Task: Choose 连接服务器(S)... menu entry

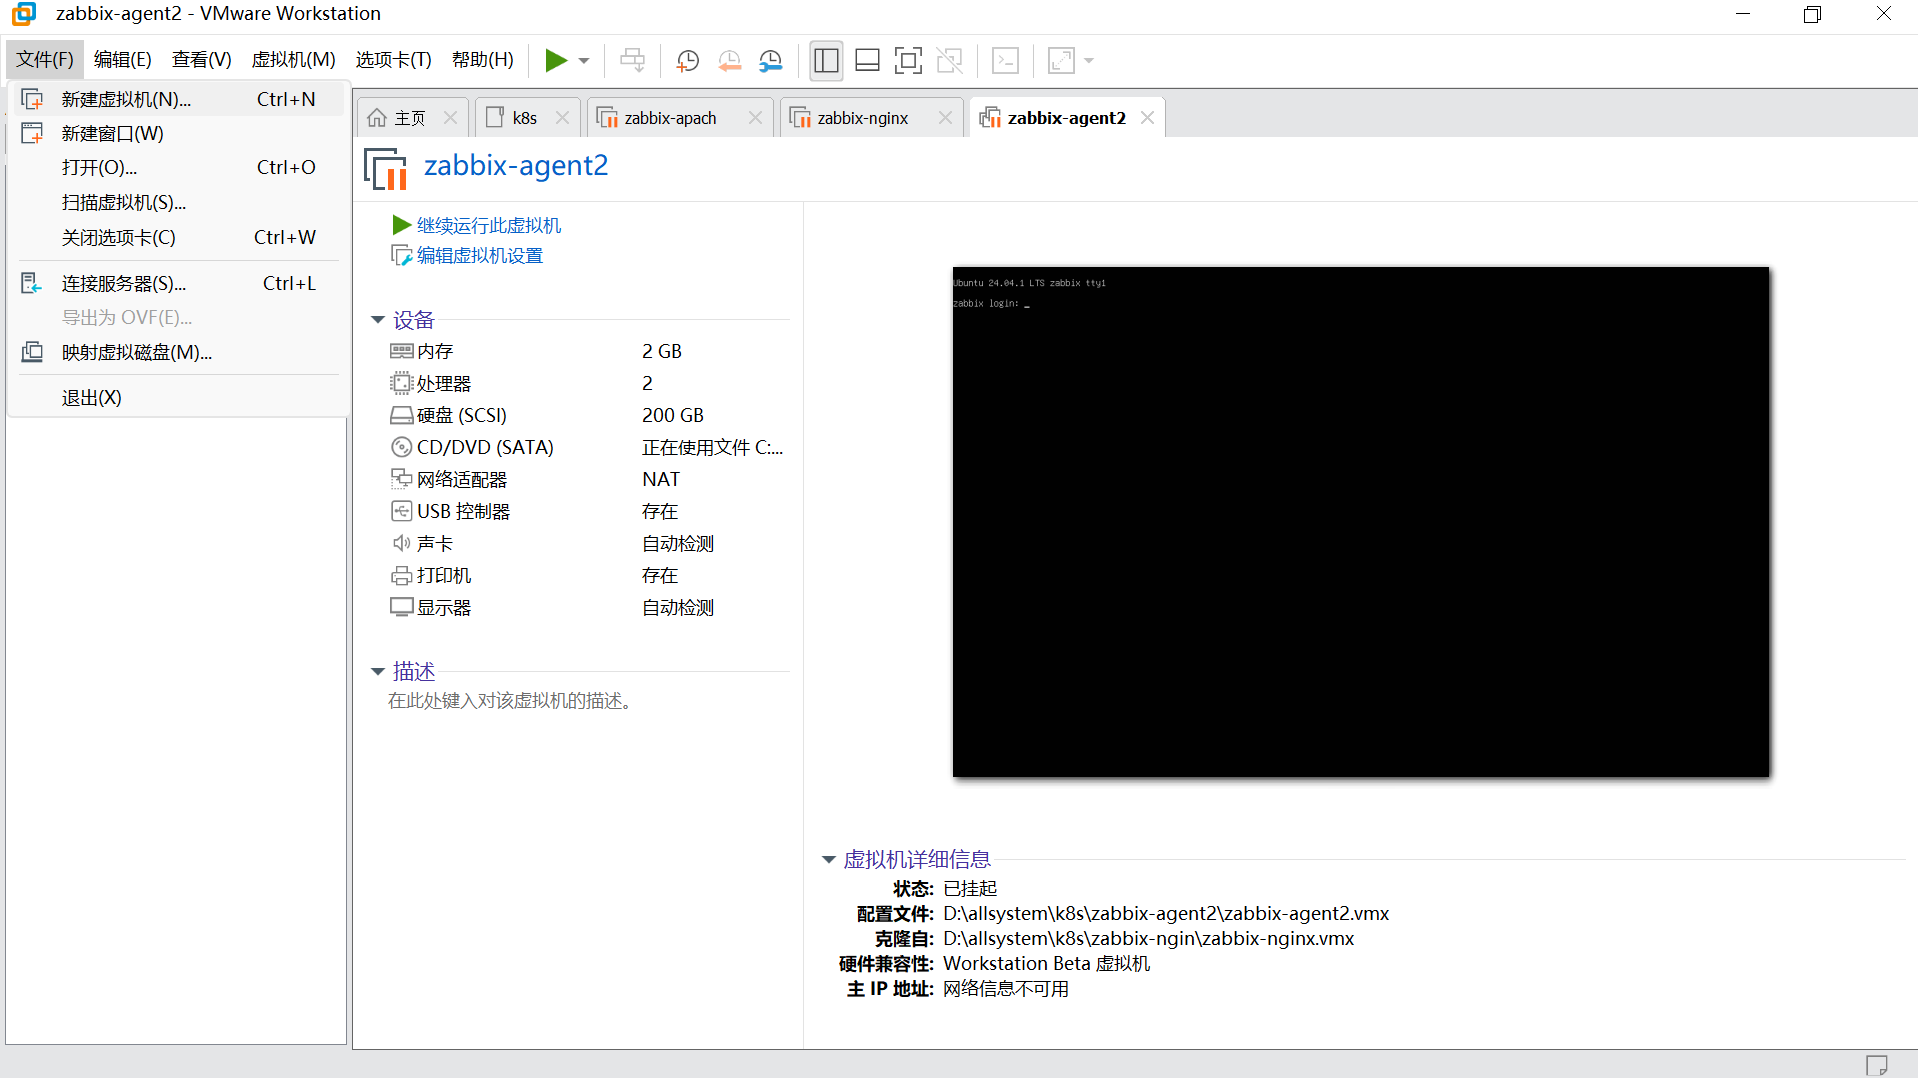Action: tap(178, 283)
